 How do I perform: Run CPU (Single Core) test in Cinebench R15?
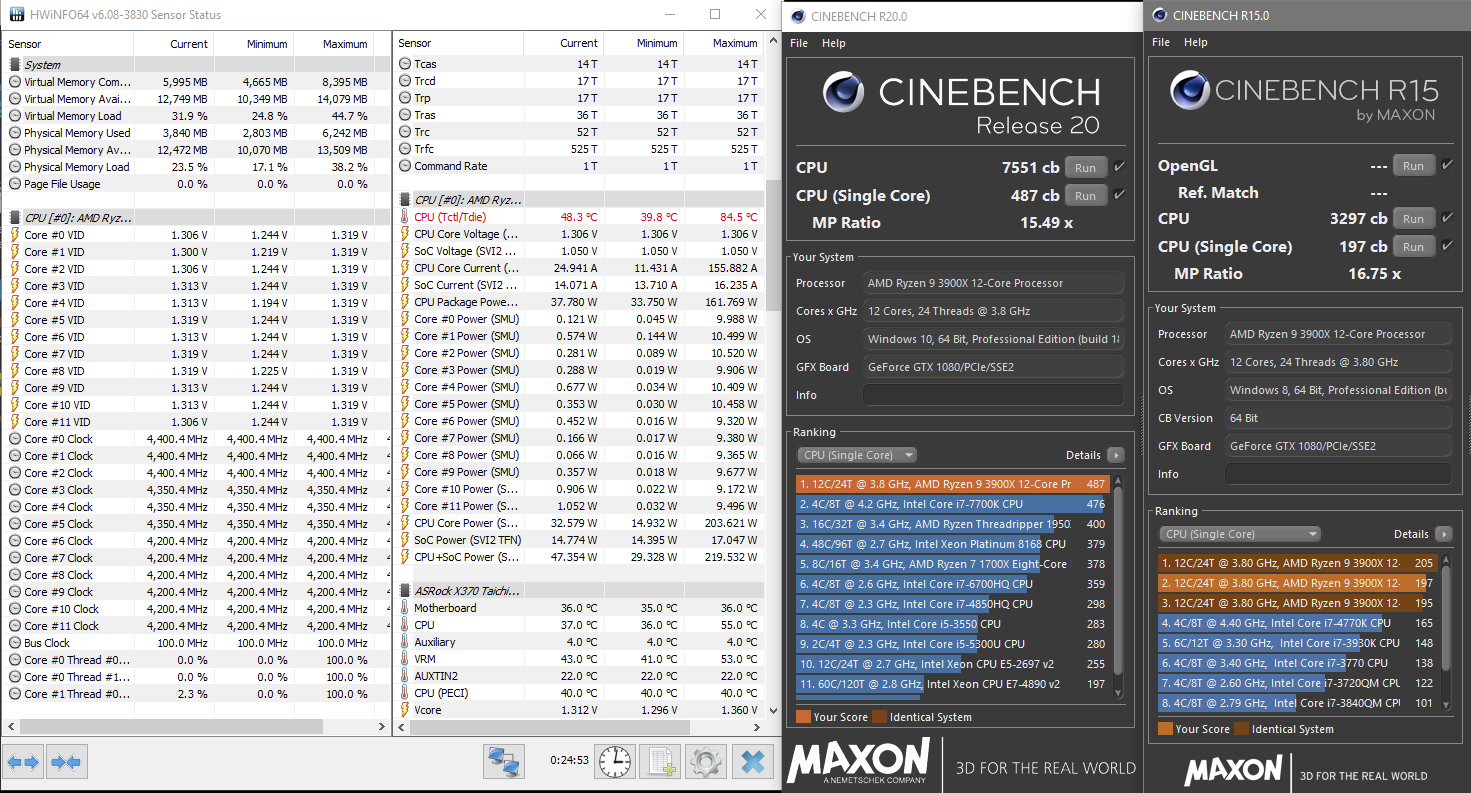coord(1413,247)
